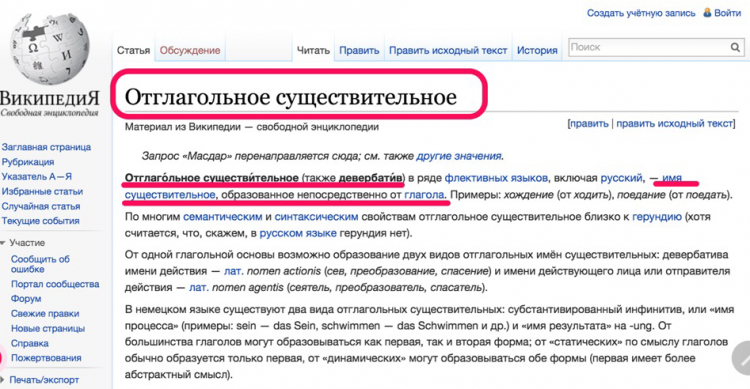This screenshot has width=750, height=389.
Task: Open the Обсуждение tab
Action: [x=190, y=50]
